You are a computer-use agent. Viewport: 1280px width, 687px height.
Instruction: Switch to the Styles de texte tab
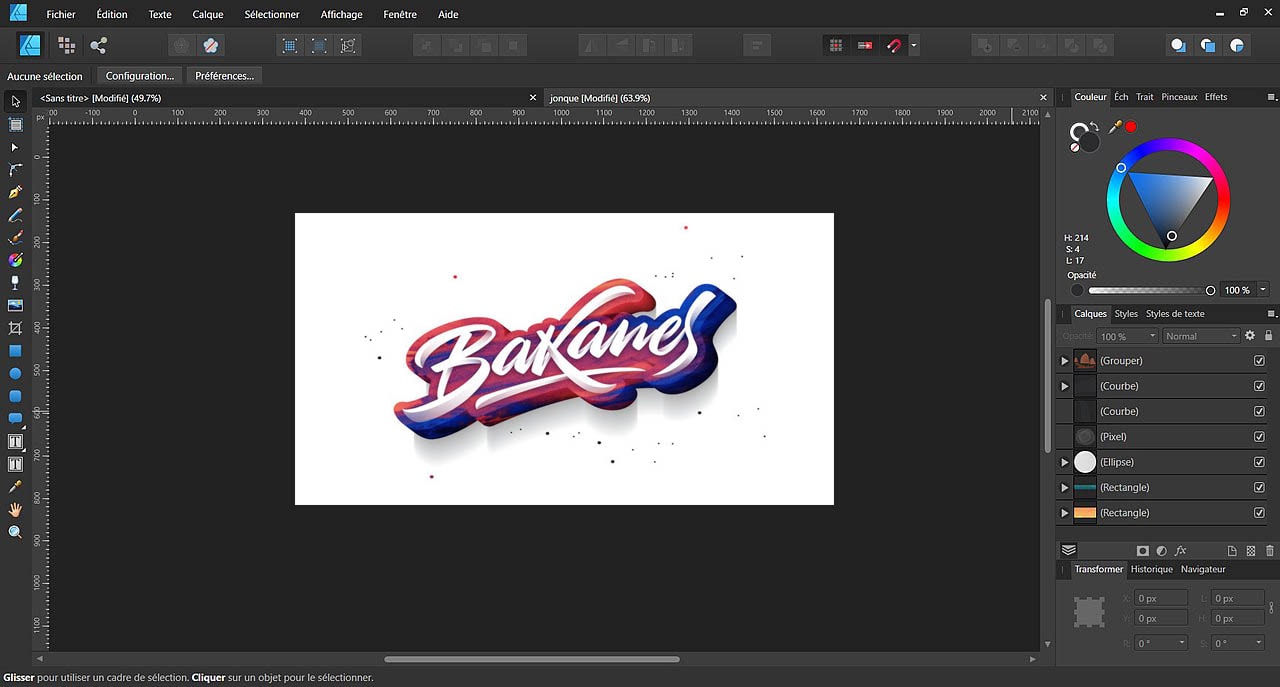tap(1175, 314)
